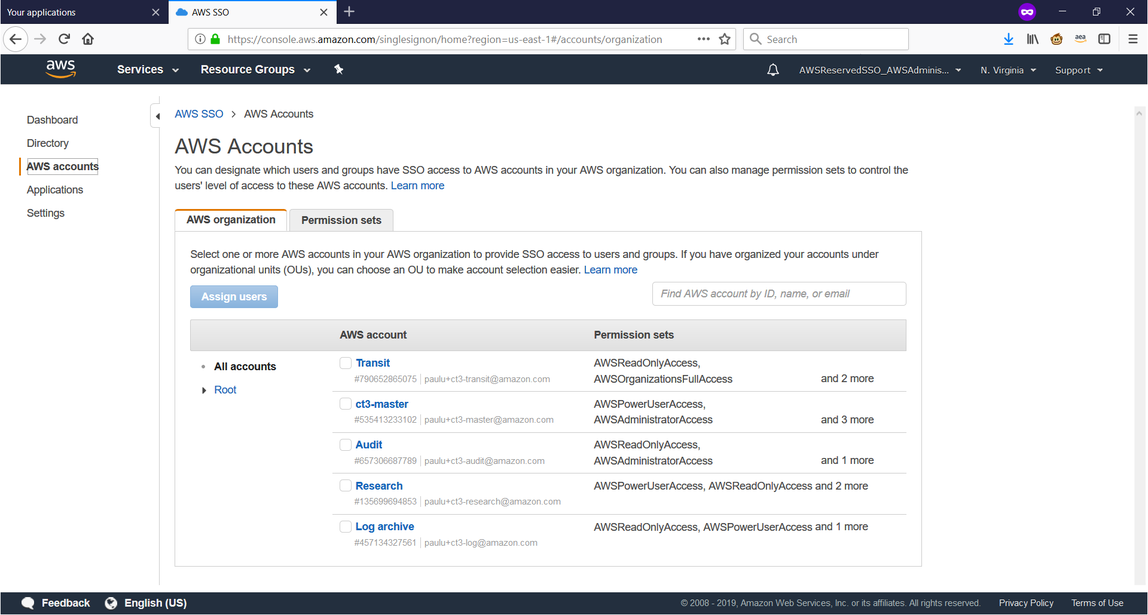Click the globe language icon in footer
1148x615 pixels.
coord(111,603)
